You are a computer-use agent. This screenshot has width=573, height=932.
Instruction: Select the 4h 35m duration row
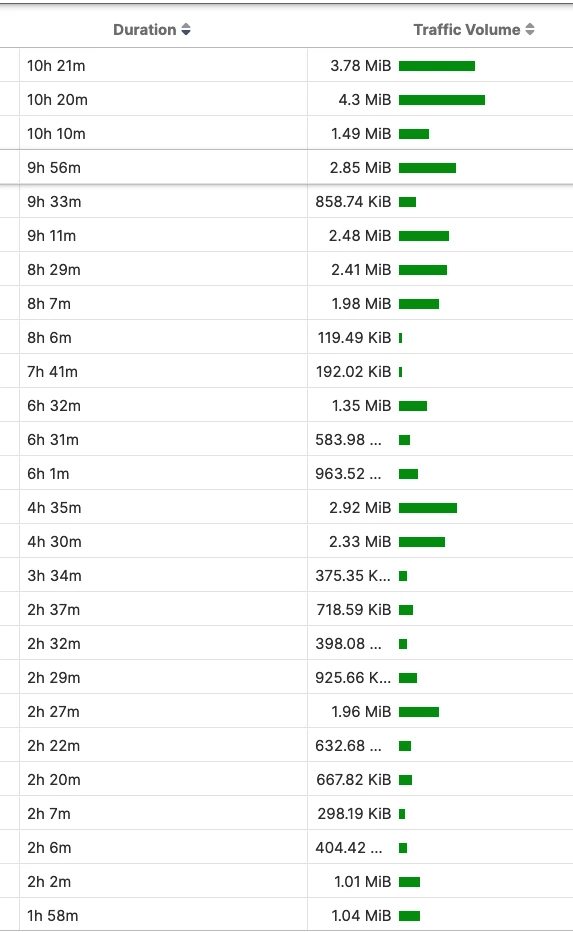[286, 508]
